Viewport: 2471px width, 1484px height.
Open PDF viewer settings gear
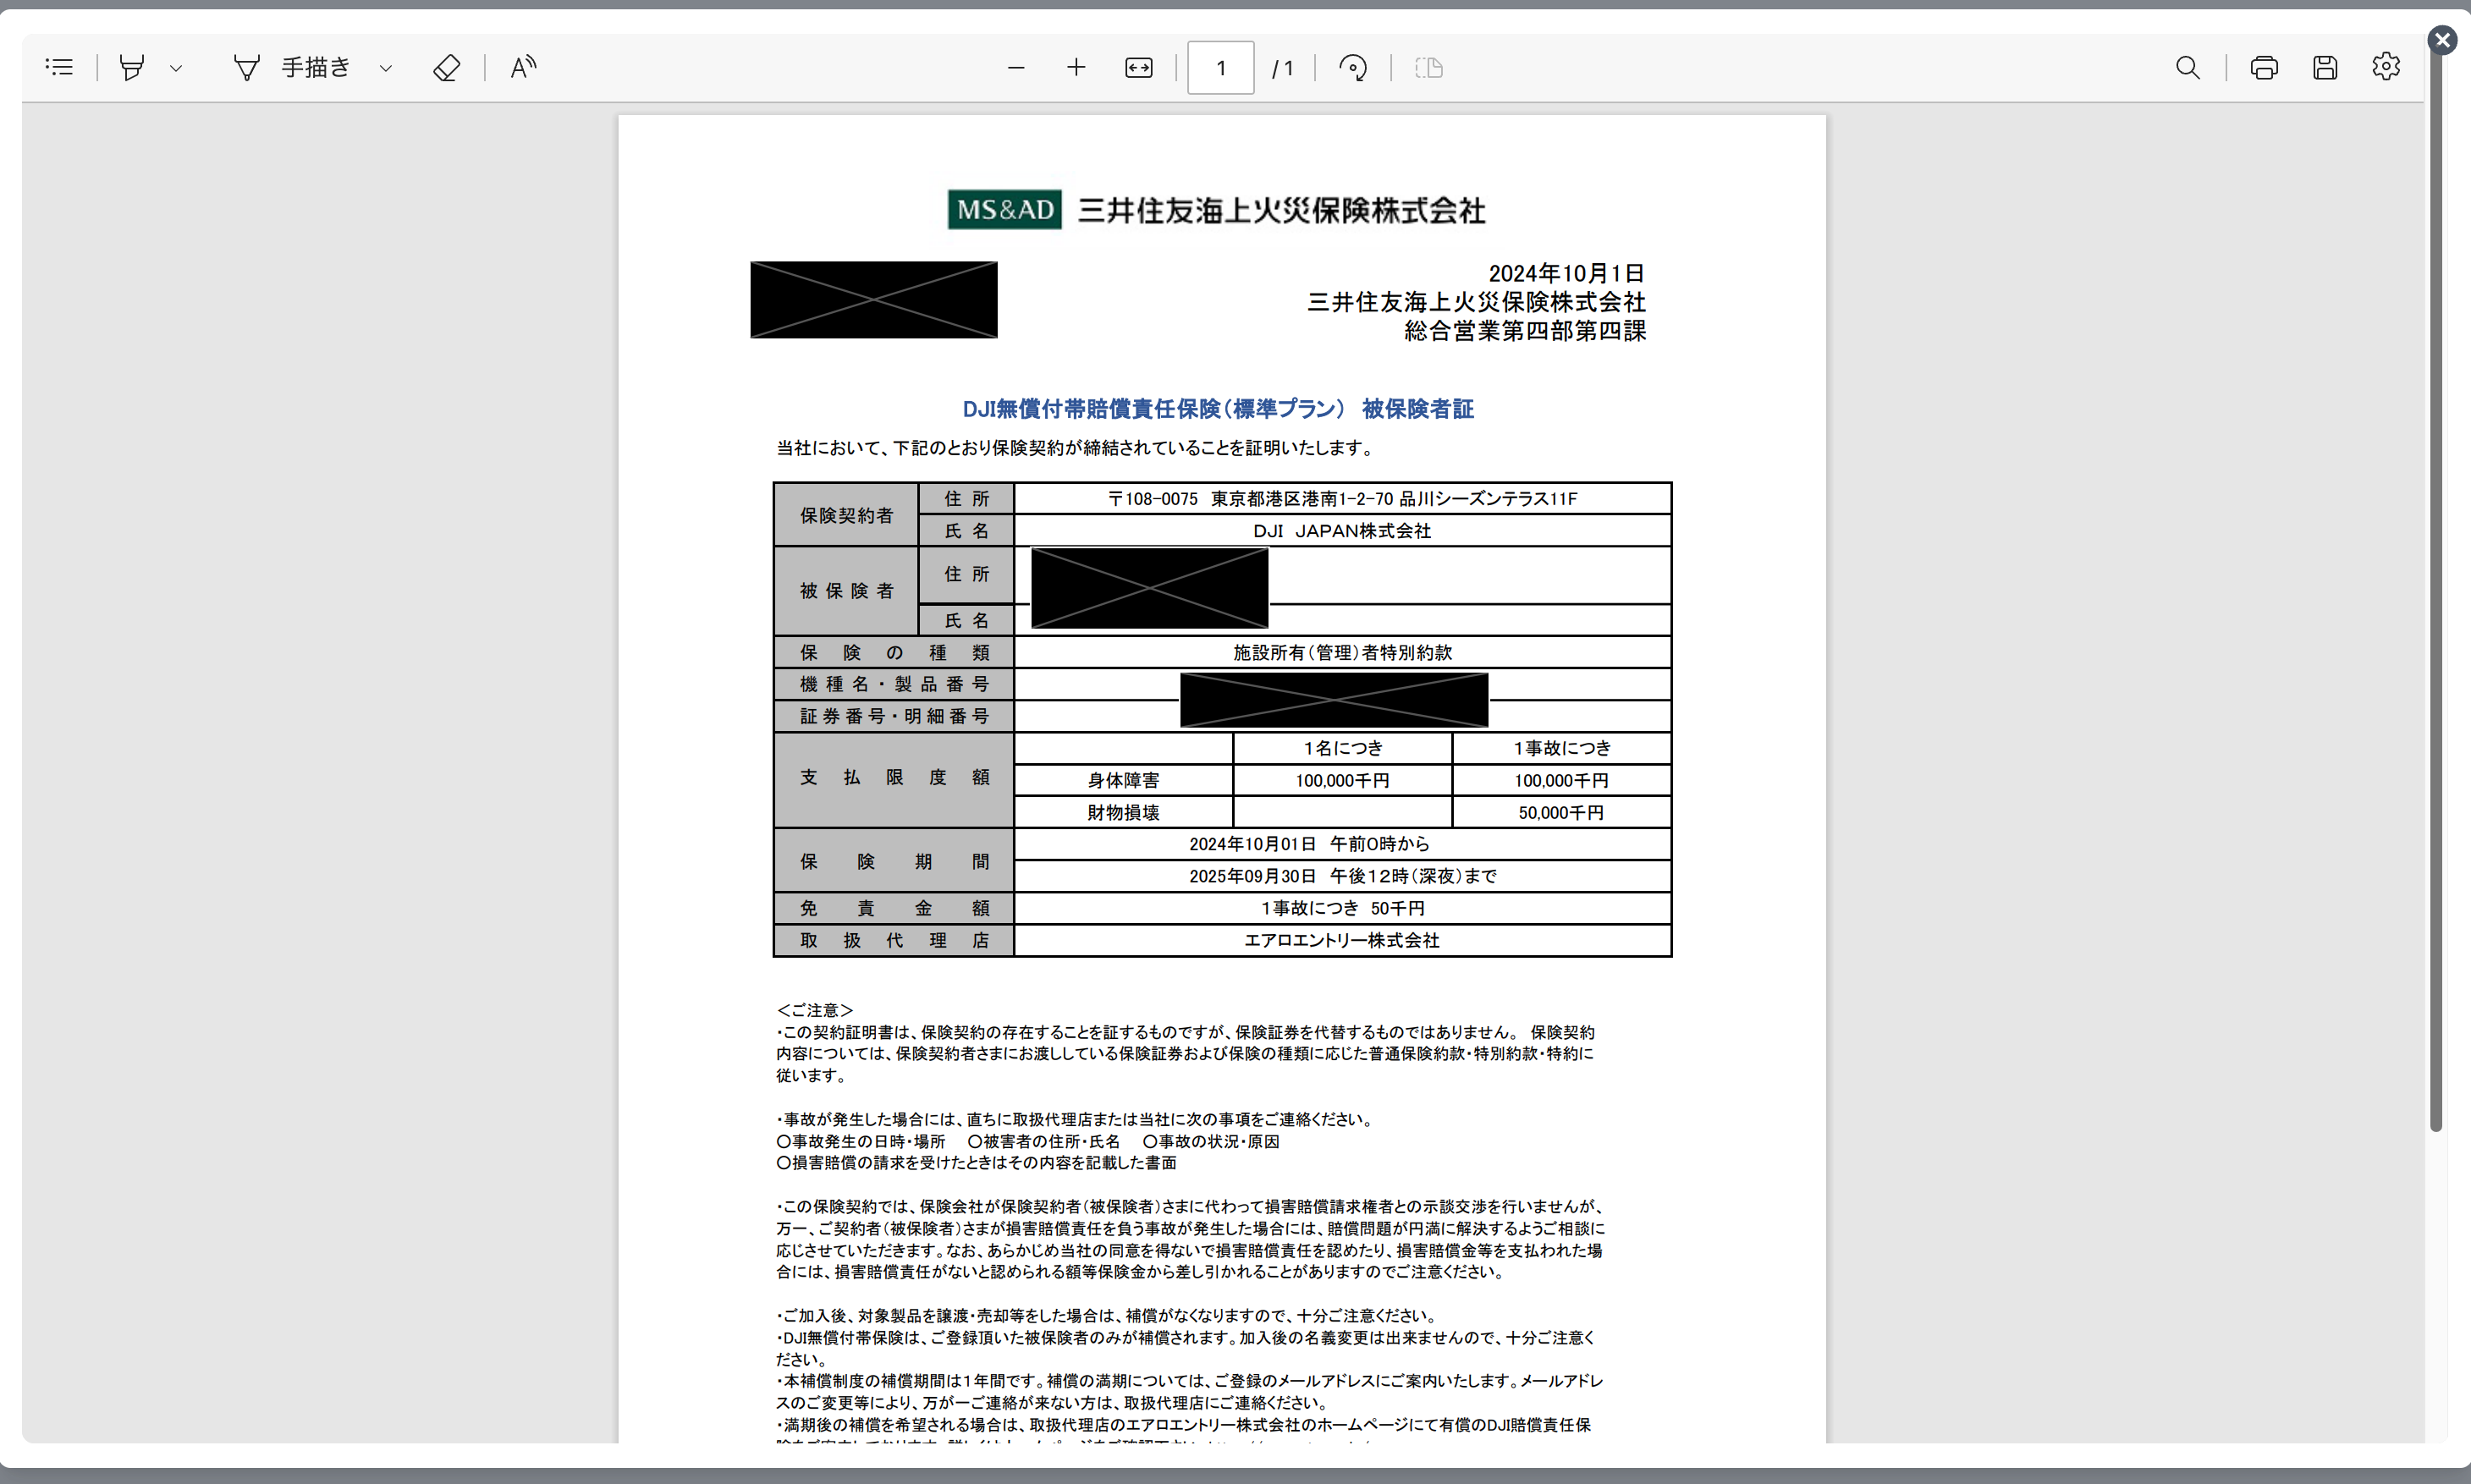pos(2386,67)
